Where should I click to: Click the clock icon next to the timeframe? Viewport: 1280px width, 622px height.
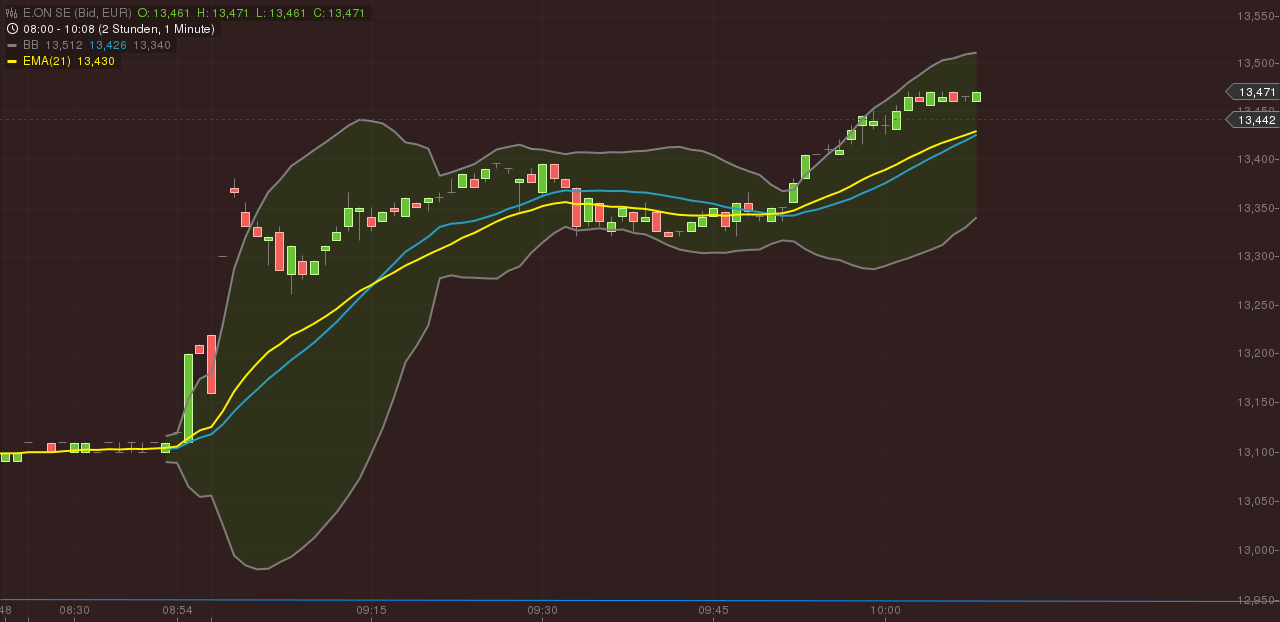(x=12, y=29)
